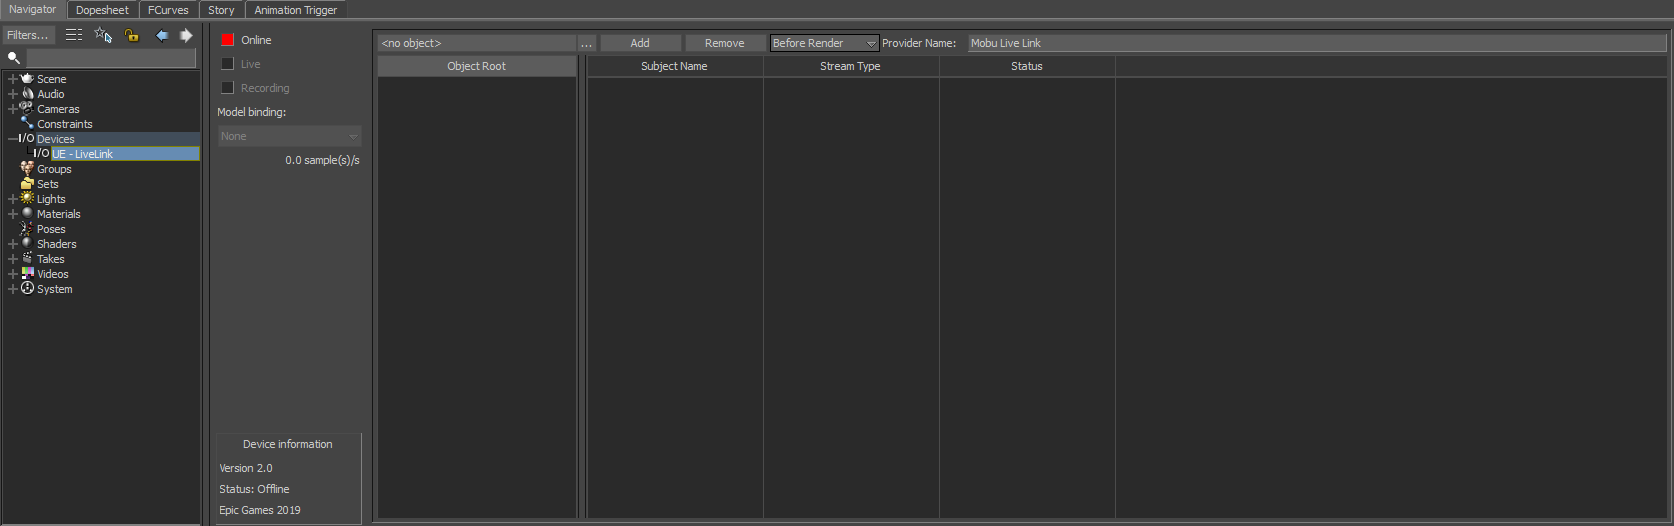
Task: Collapse the Devices tree node
Action: [11, 139]
